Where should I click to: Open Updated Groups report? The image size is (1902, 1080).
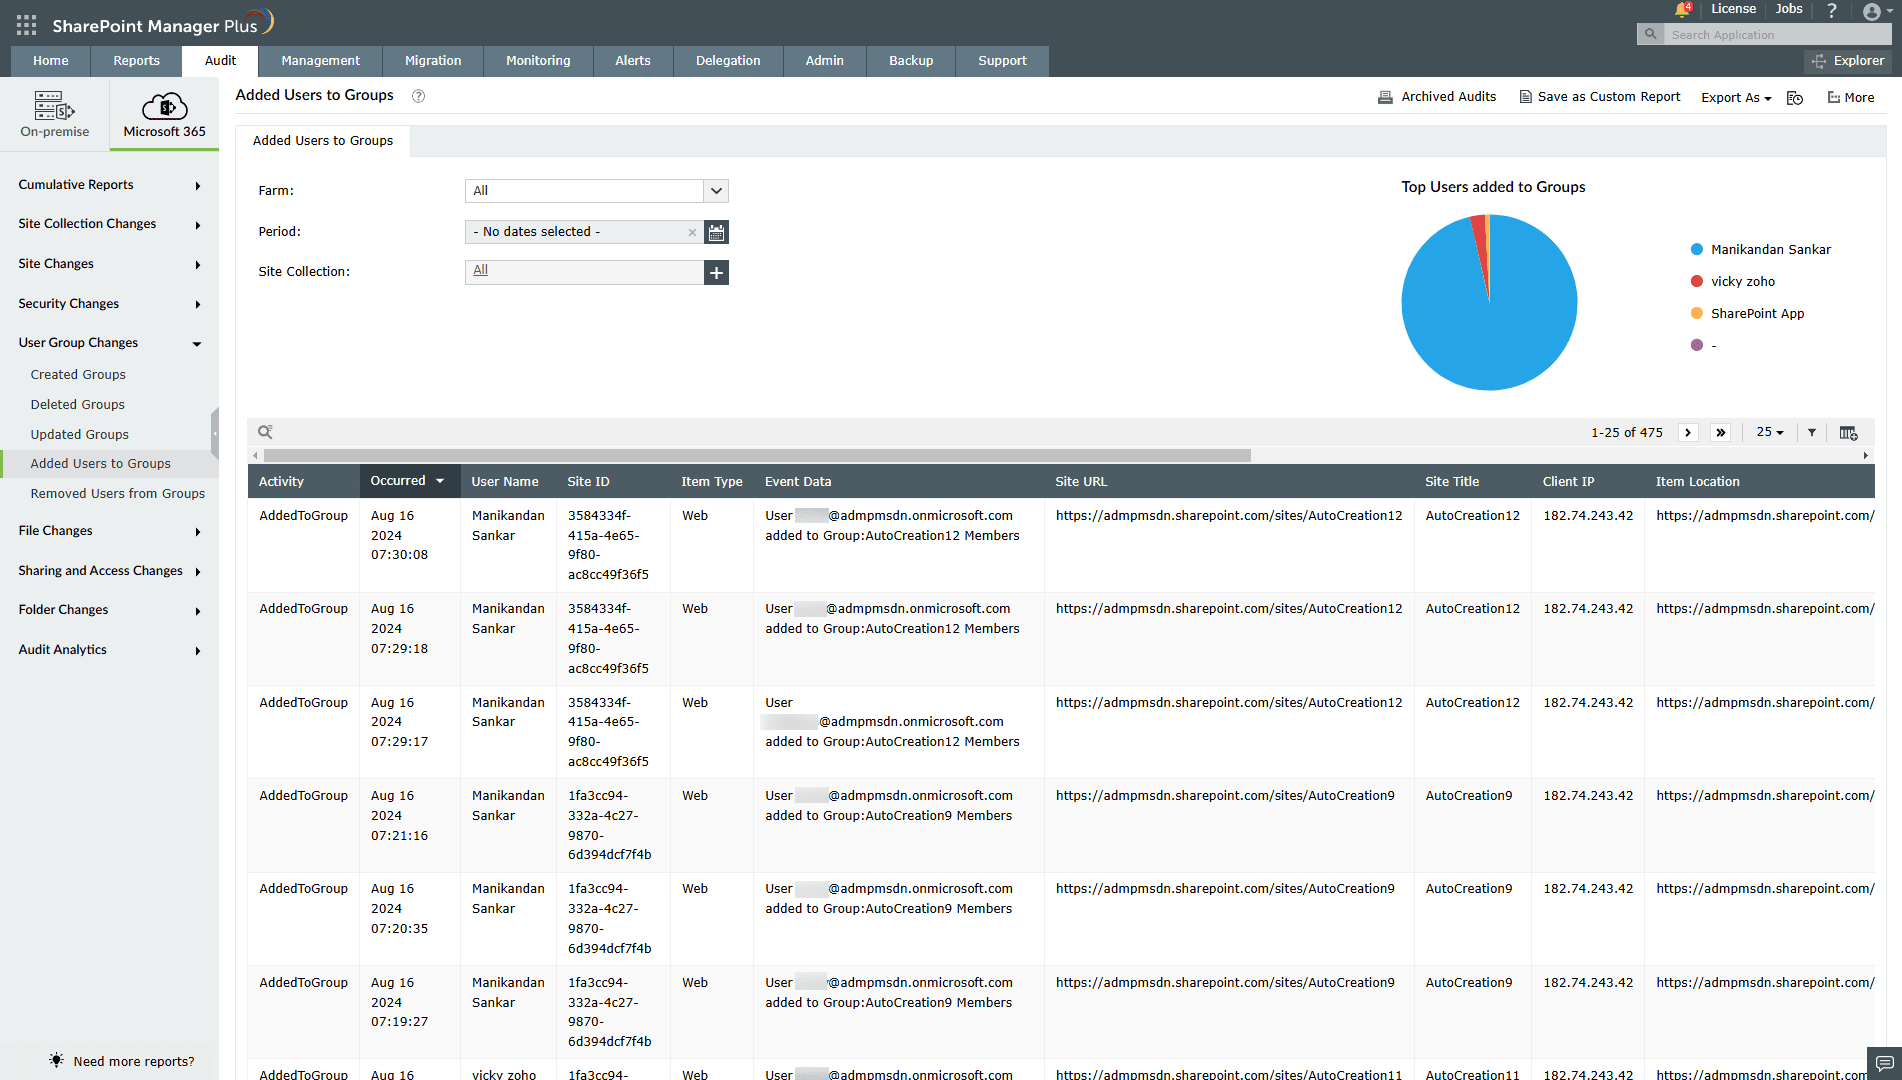[x=80, y=435]
